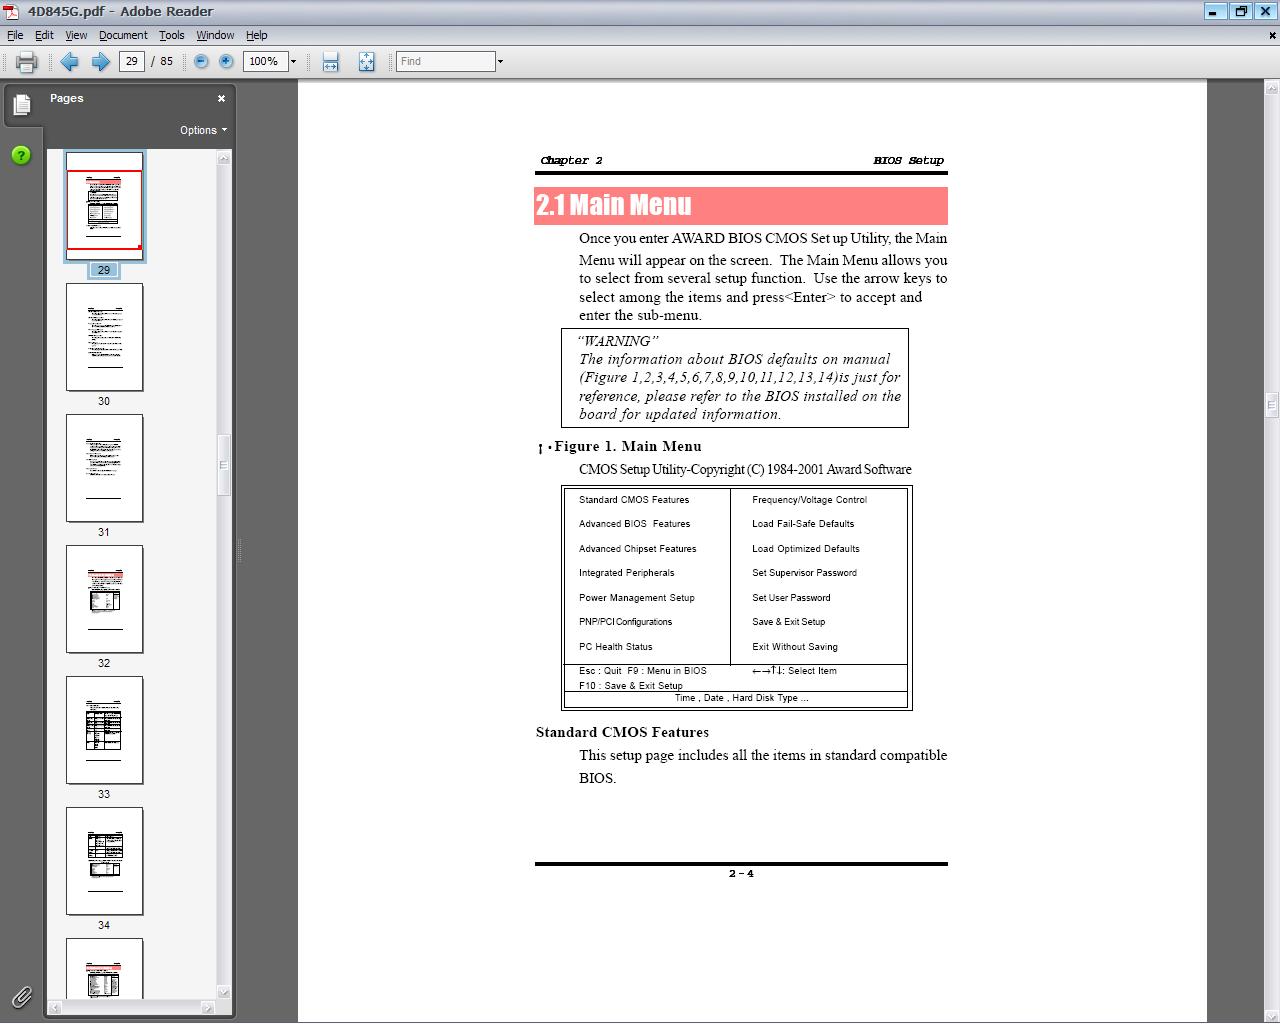
Task: Open the View menu
Action: click(x=76, y=35)
